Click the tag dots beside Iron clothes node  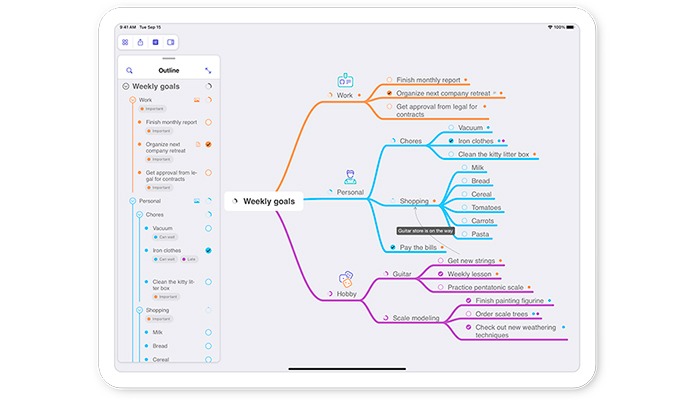pos(501,141)
